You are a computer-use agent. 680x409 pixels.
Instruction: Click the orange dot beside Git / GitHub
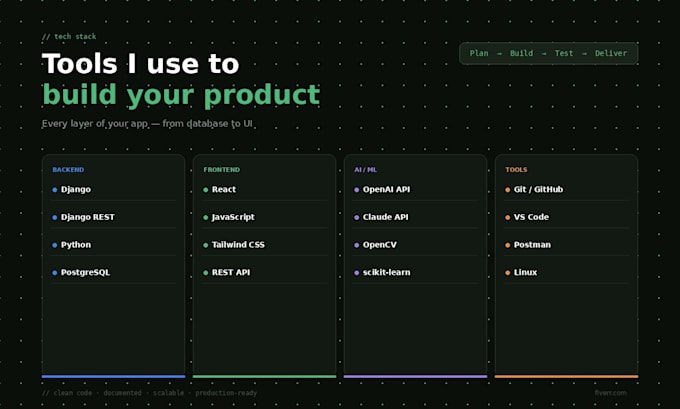coord(507,190)
